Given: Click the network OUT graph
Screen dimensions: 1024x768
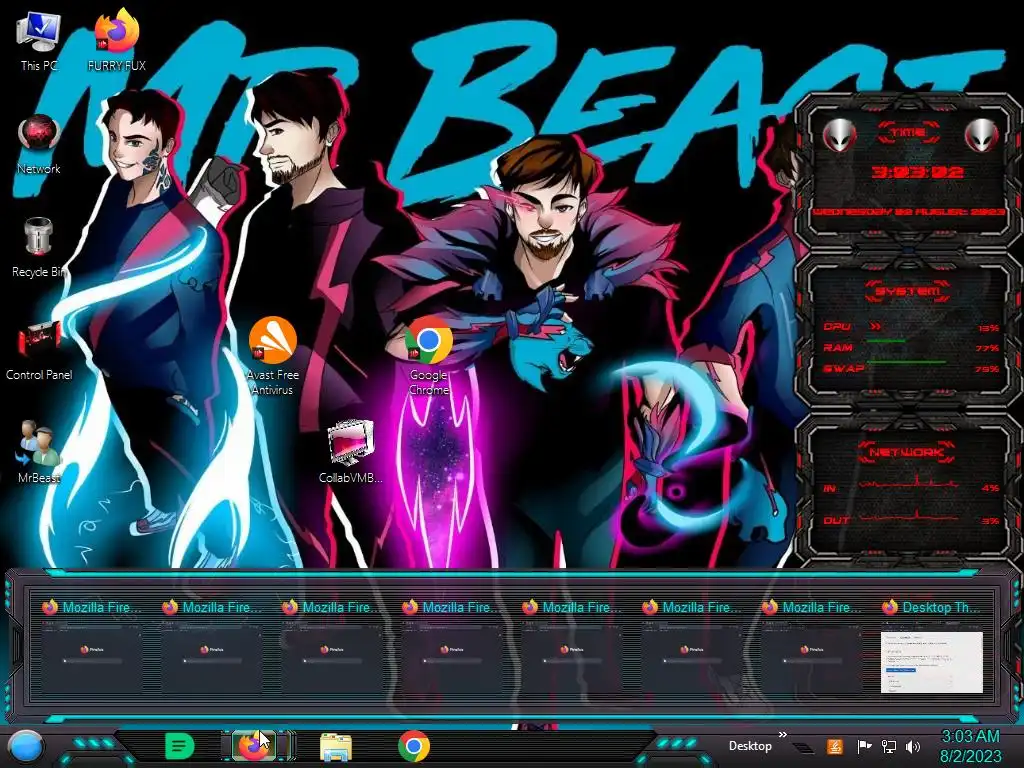Looking at the screenshot, I should [908, 516].
